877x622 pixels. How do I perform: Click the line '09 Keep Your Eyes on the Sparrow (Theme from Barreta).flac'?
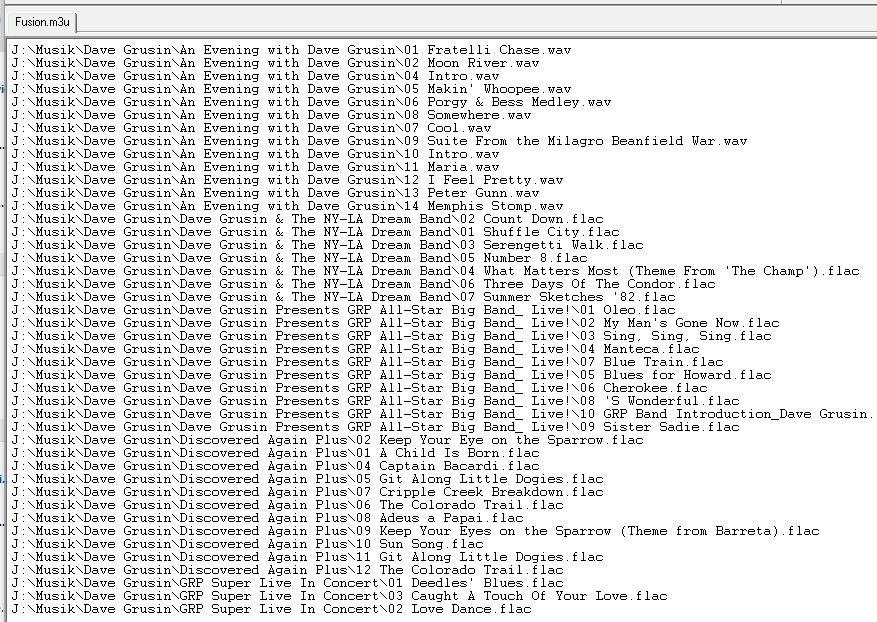click(x=415, y=531)
